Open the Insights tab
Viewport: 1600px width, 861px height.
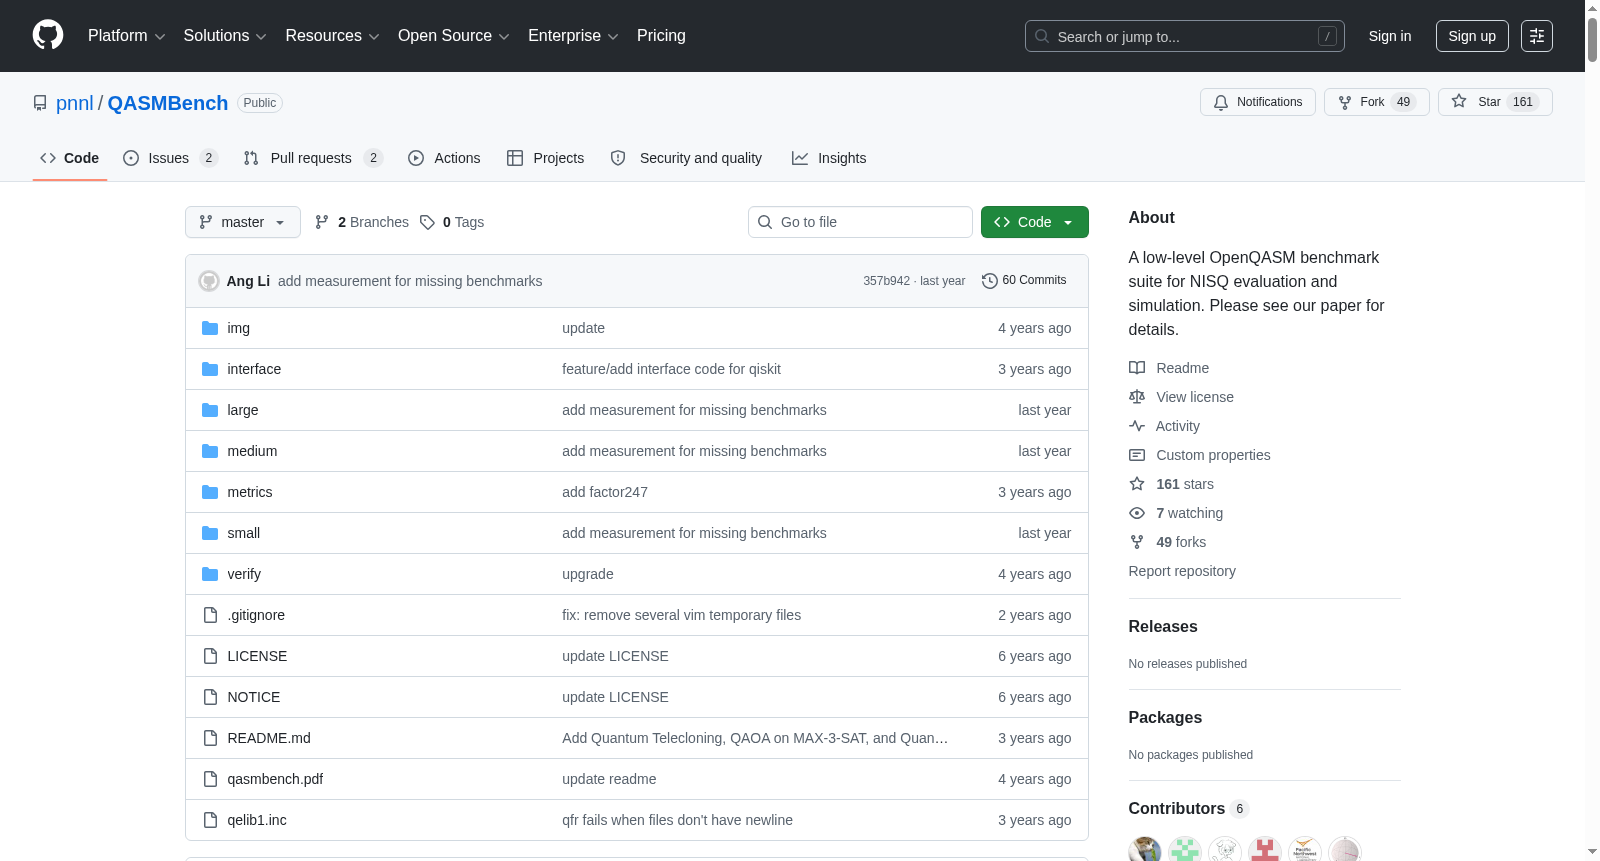[829, 158]
